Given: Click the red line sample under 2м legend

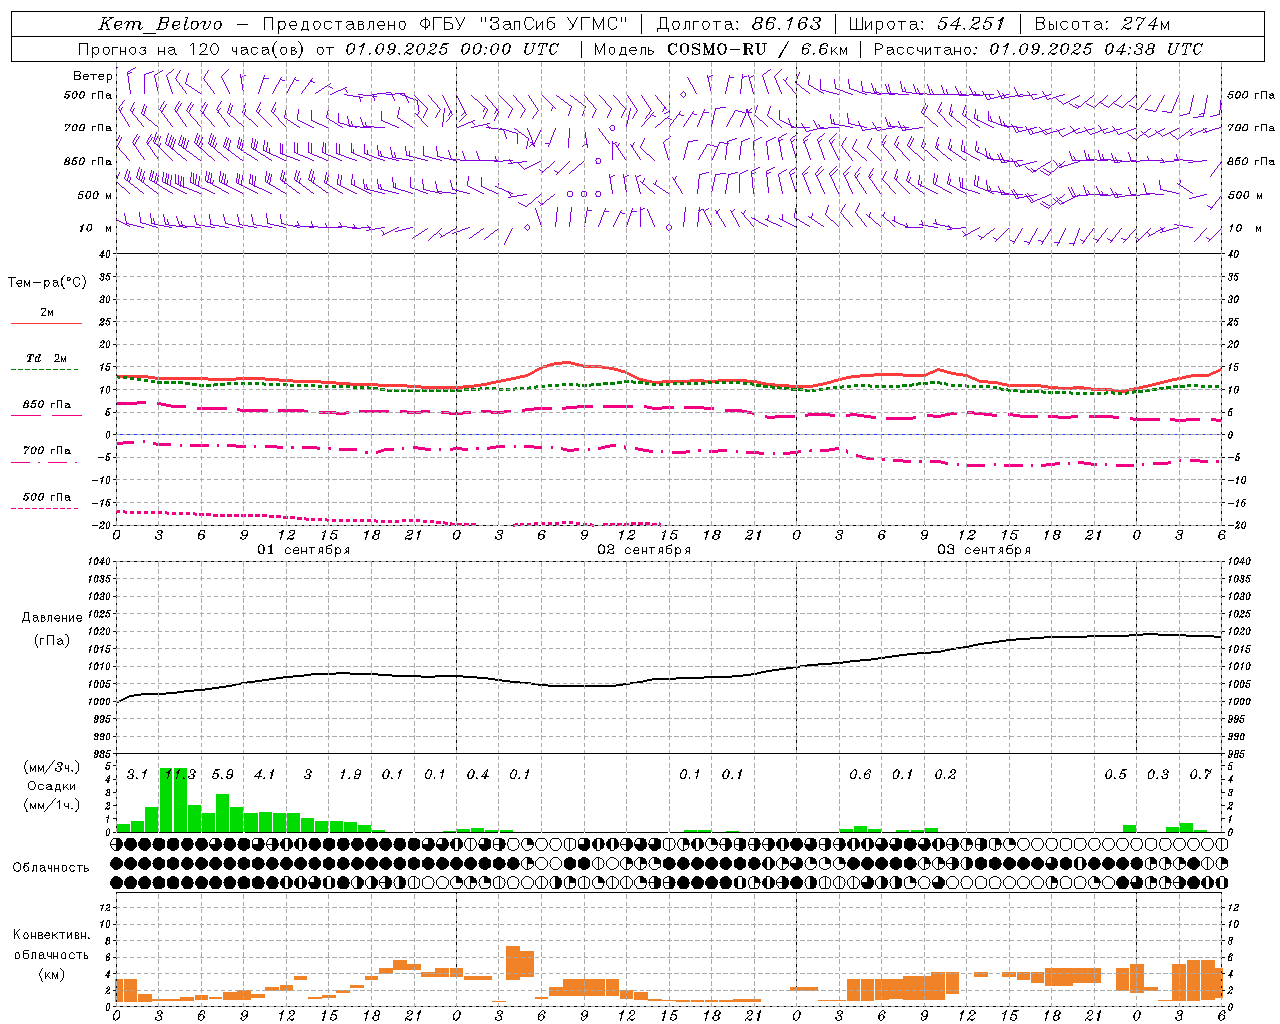Looking at the screenshot, I should click(x=46, y=324).
